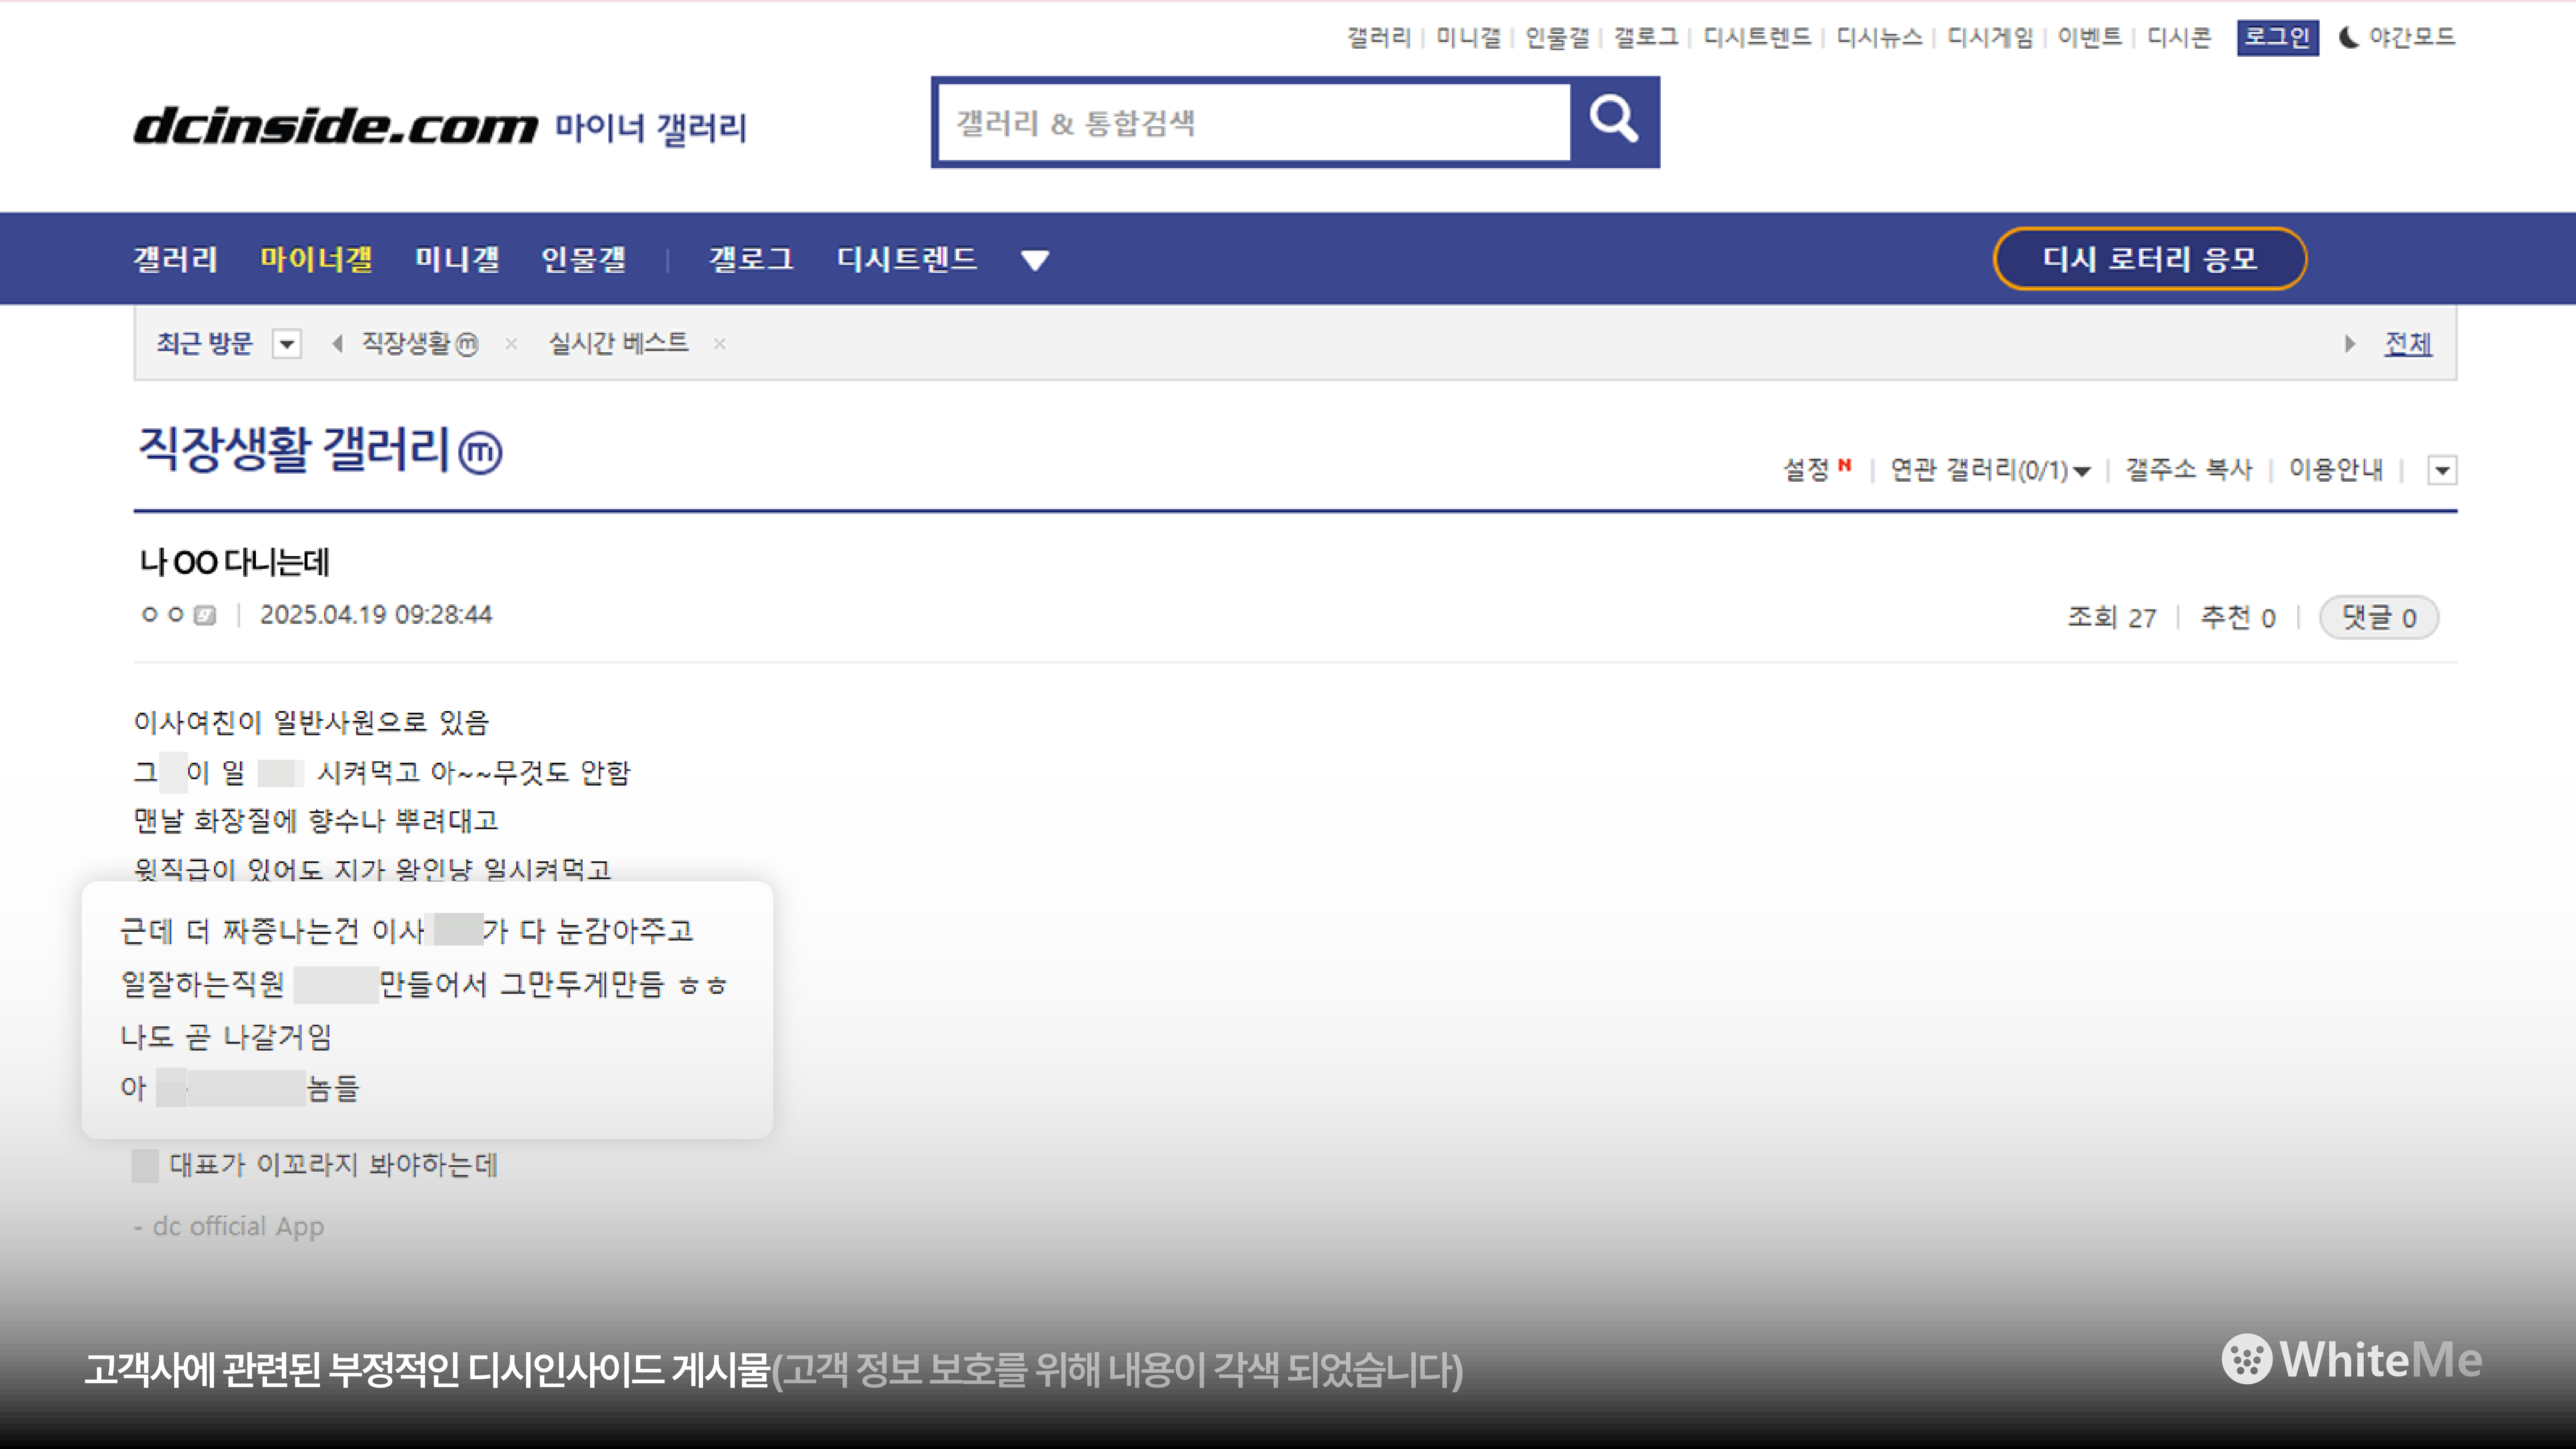Click the gallog icon next to author
The width and height of the screenshot is (2576, 1449).
(205, 615)
